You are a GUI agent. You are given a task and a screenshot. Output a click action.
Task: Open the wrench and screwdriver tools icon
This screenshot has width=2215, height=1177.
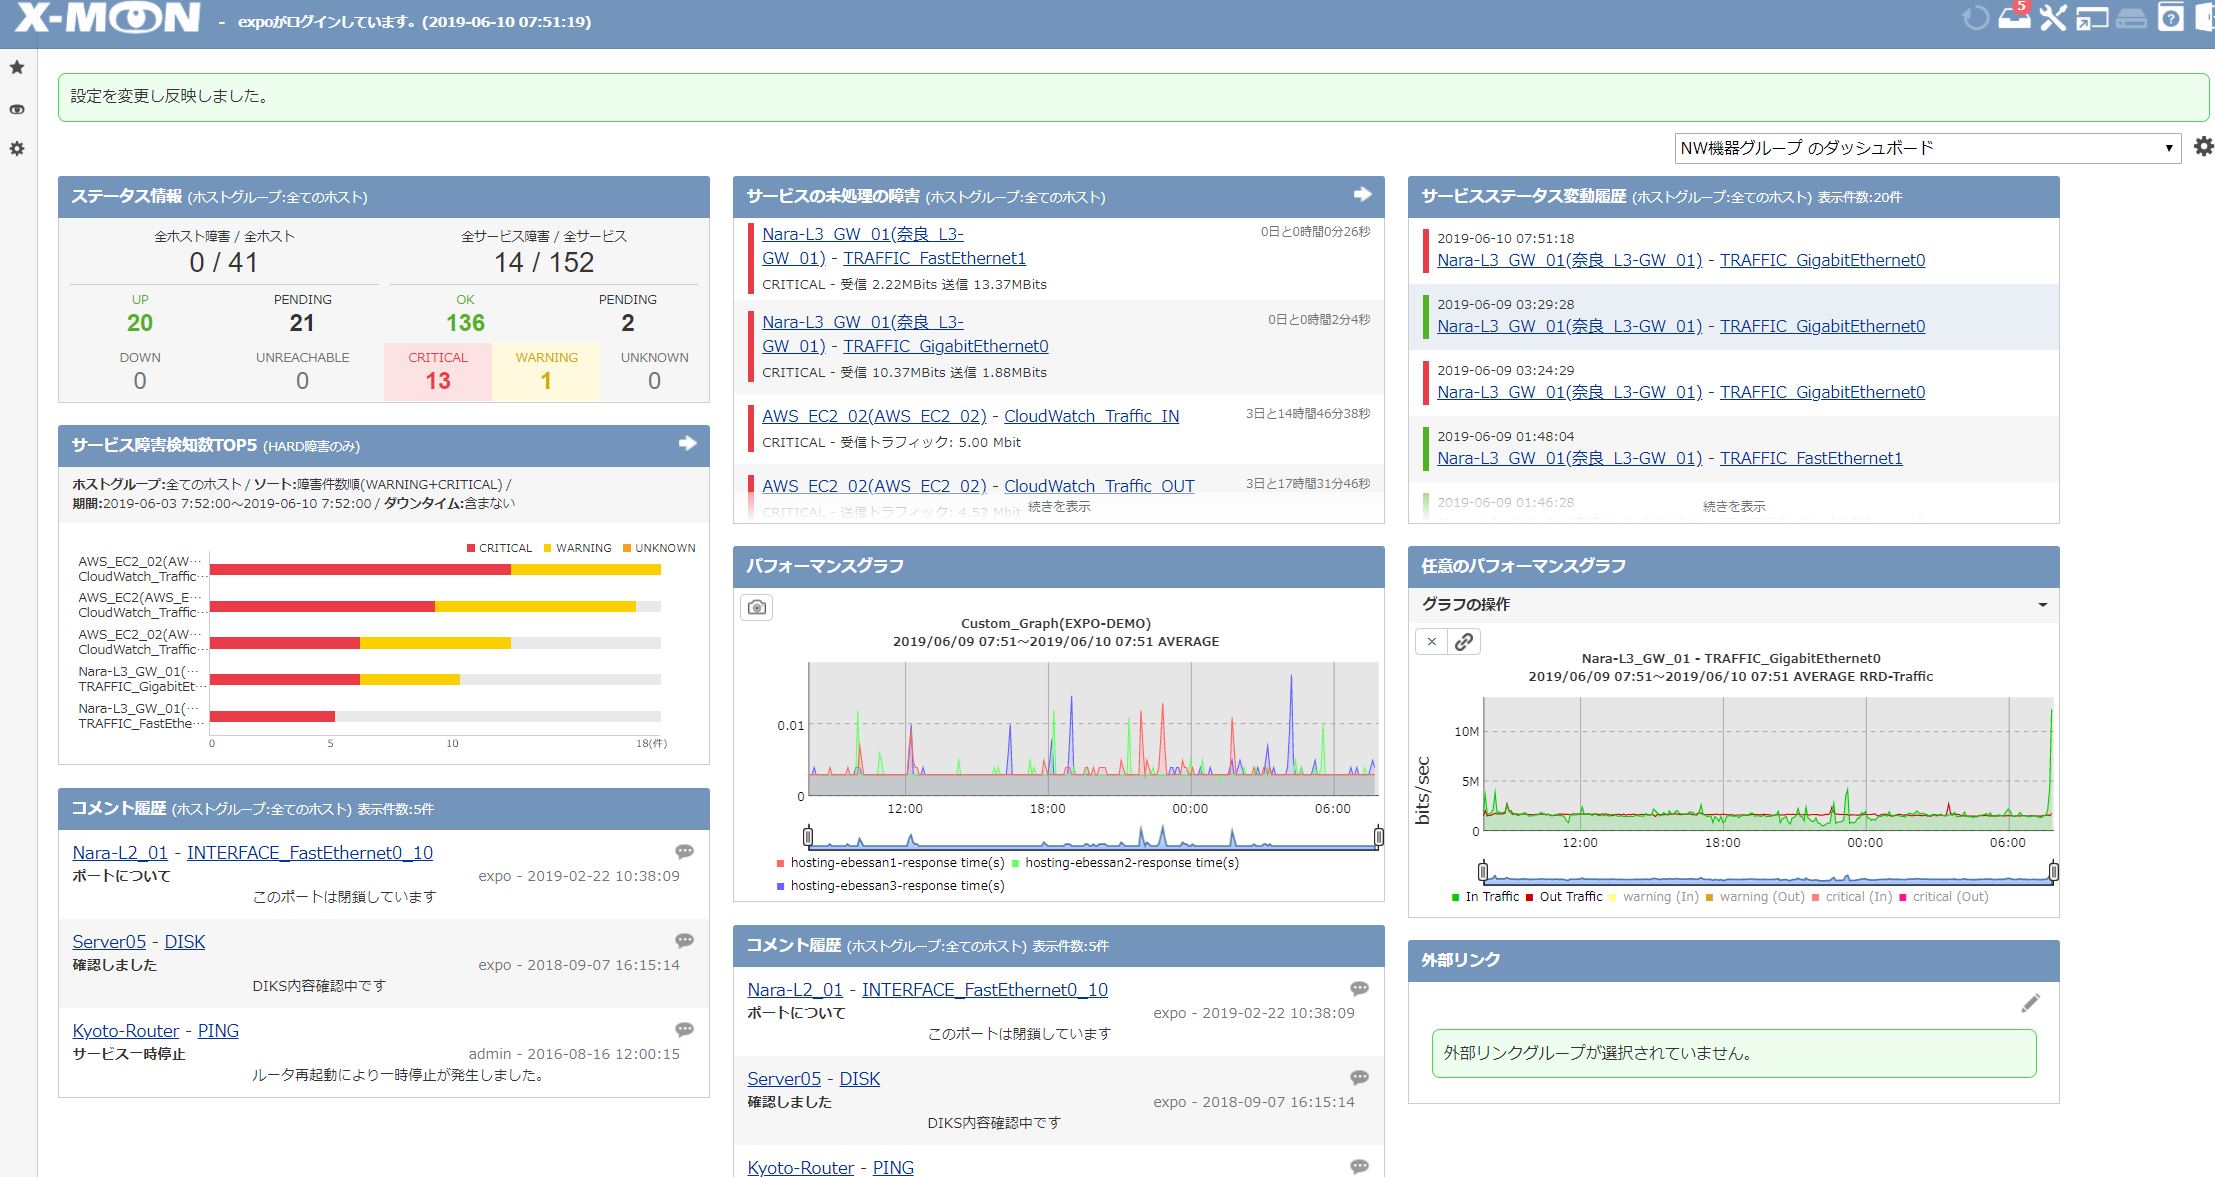point(2053,18)
